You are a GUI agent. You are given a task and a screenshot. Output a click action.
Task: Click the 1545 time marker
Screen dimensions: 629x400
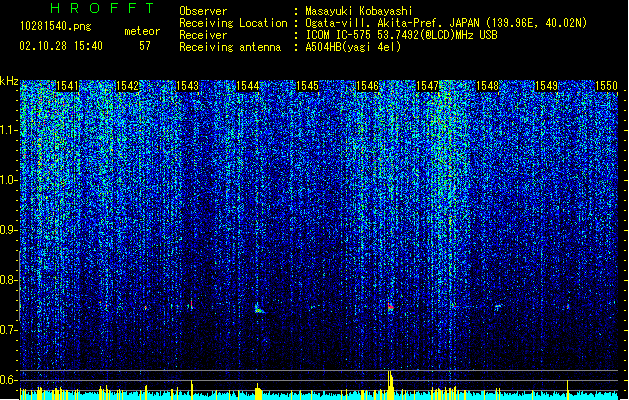pyautogui.click(x=307, y=86)
